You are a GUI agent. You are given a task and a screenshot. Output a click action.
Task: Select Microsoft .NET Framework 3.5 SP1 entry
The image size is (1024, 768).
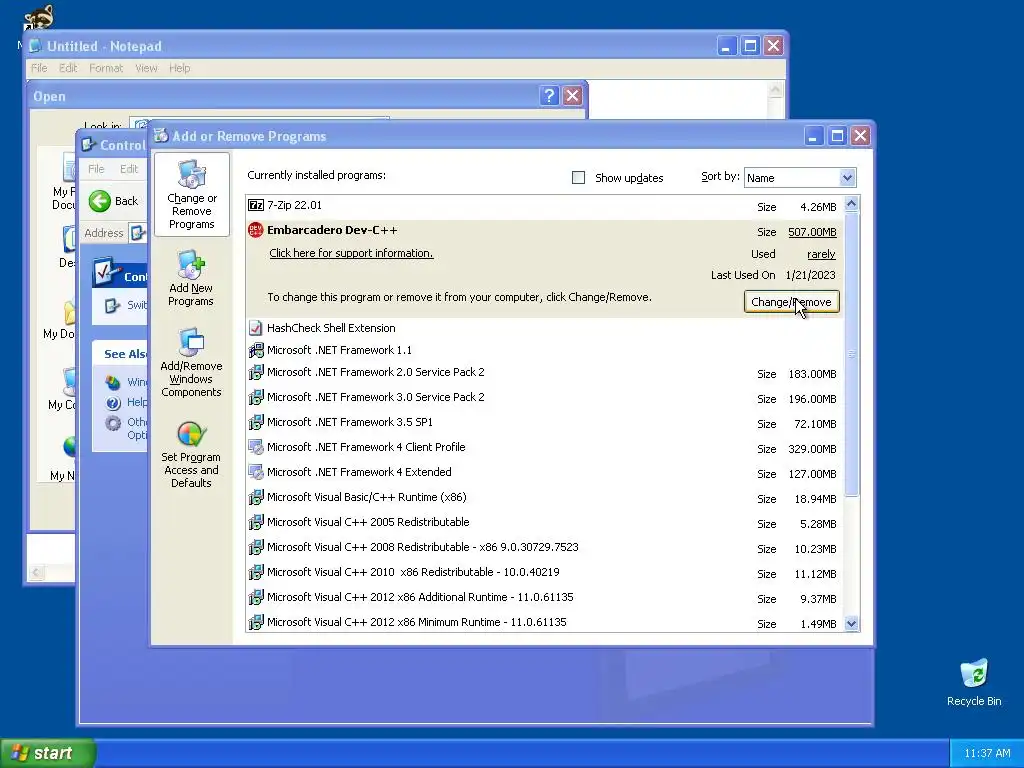545,423
